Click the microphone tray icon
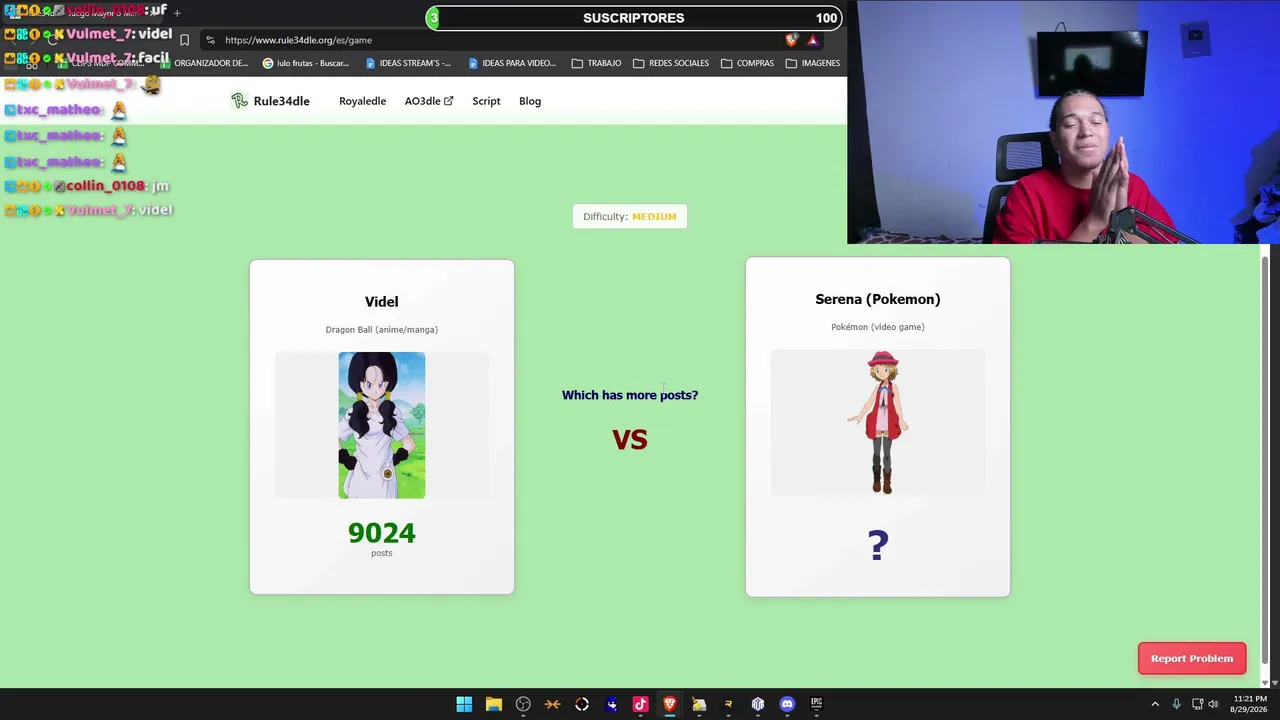This screenshot has height=720, width=1280. (1176, 704)
